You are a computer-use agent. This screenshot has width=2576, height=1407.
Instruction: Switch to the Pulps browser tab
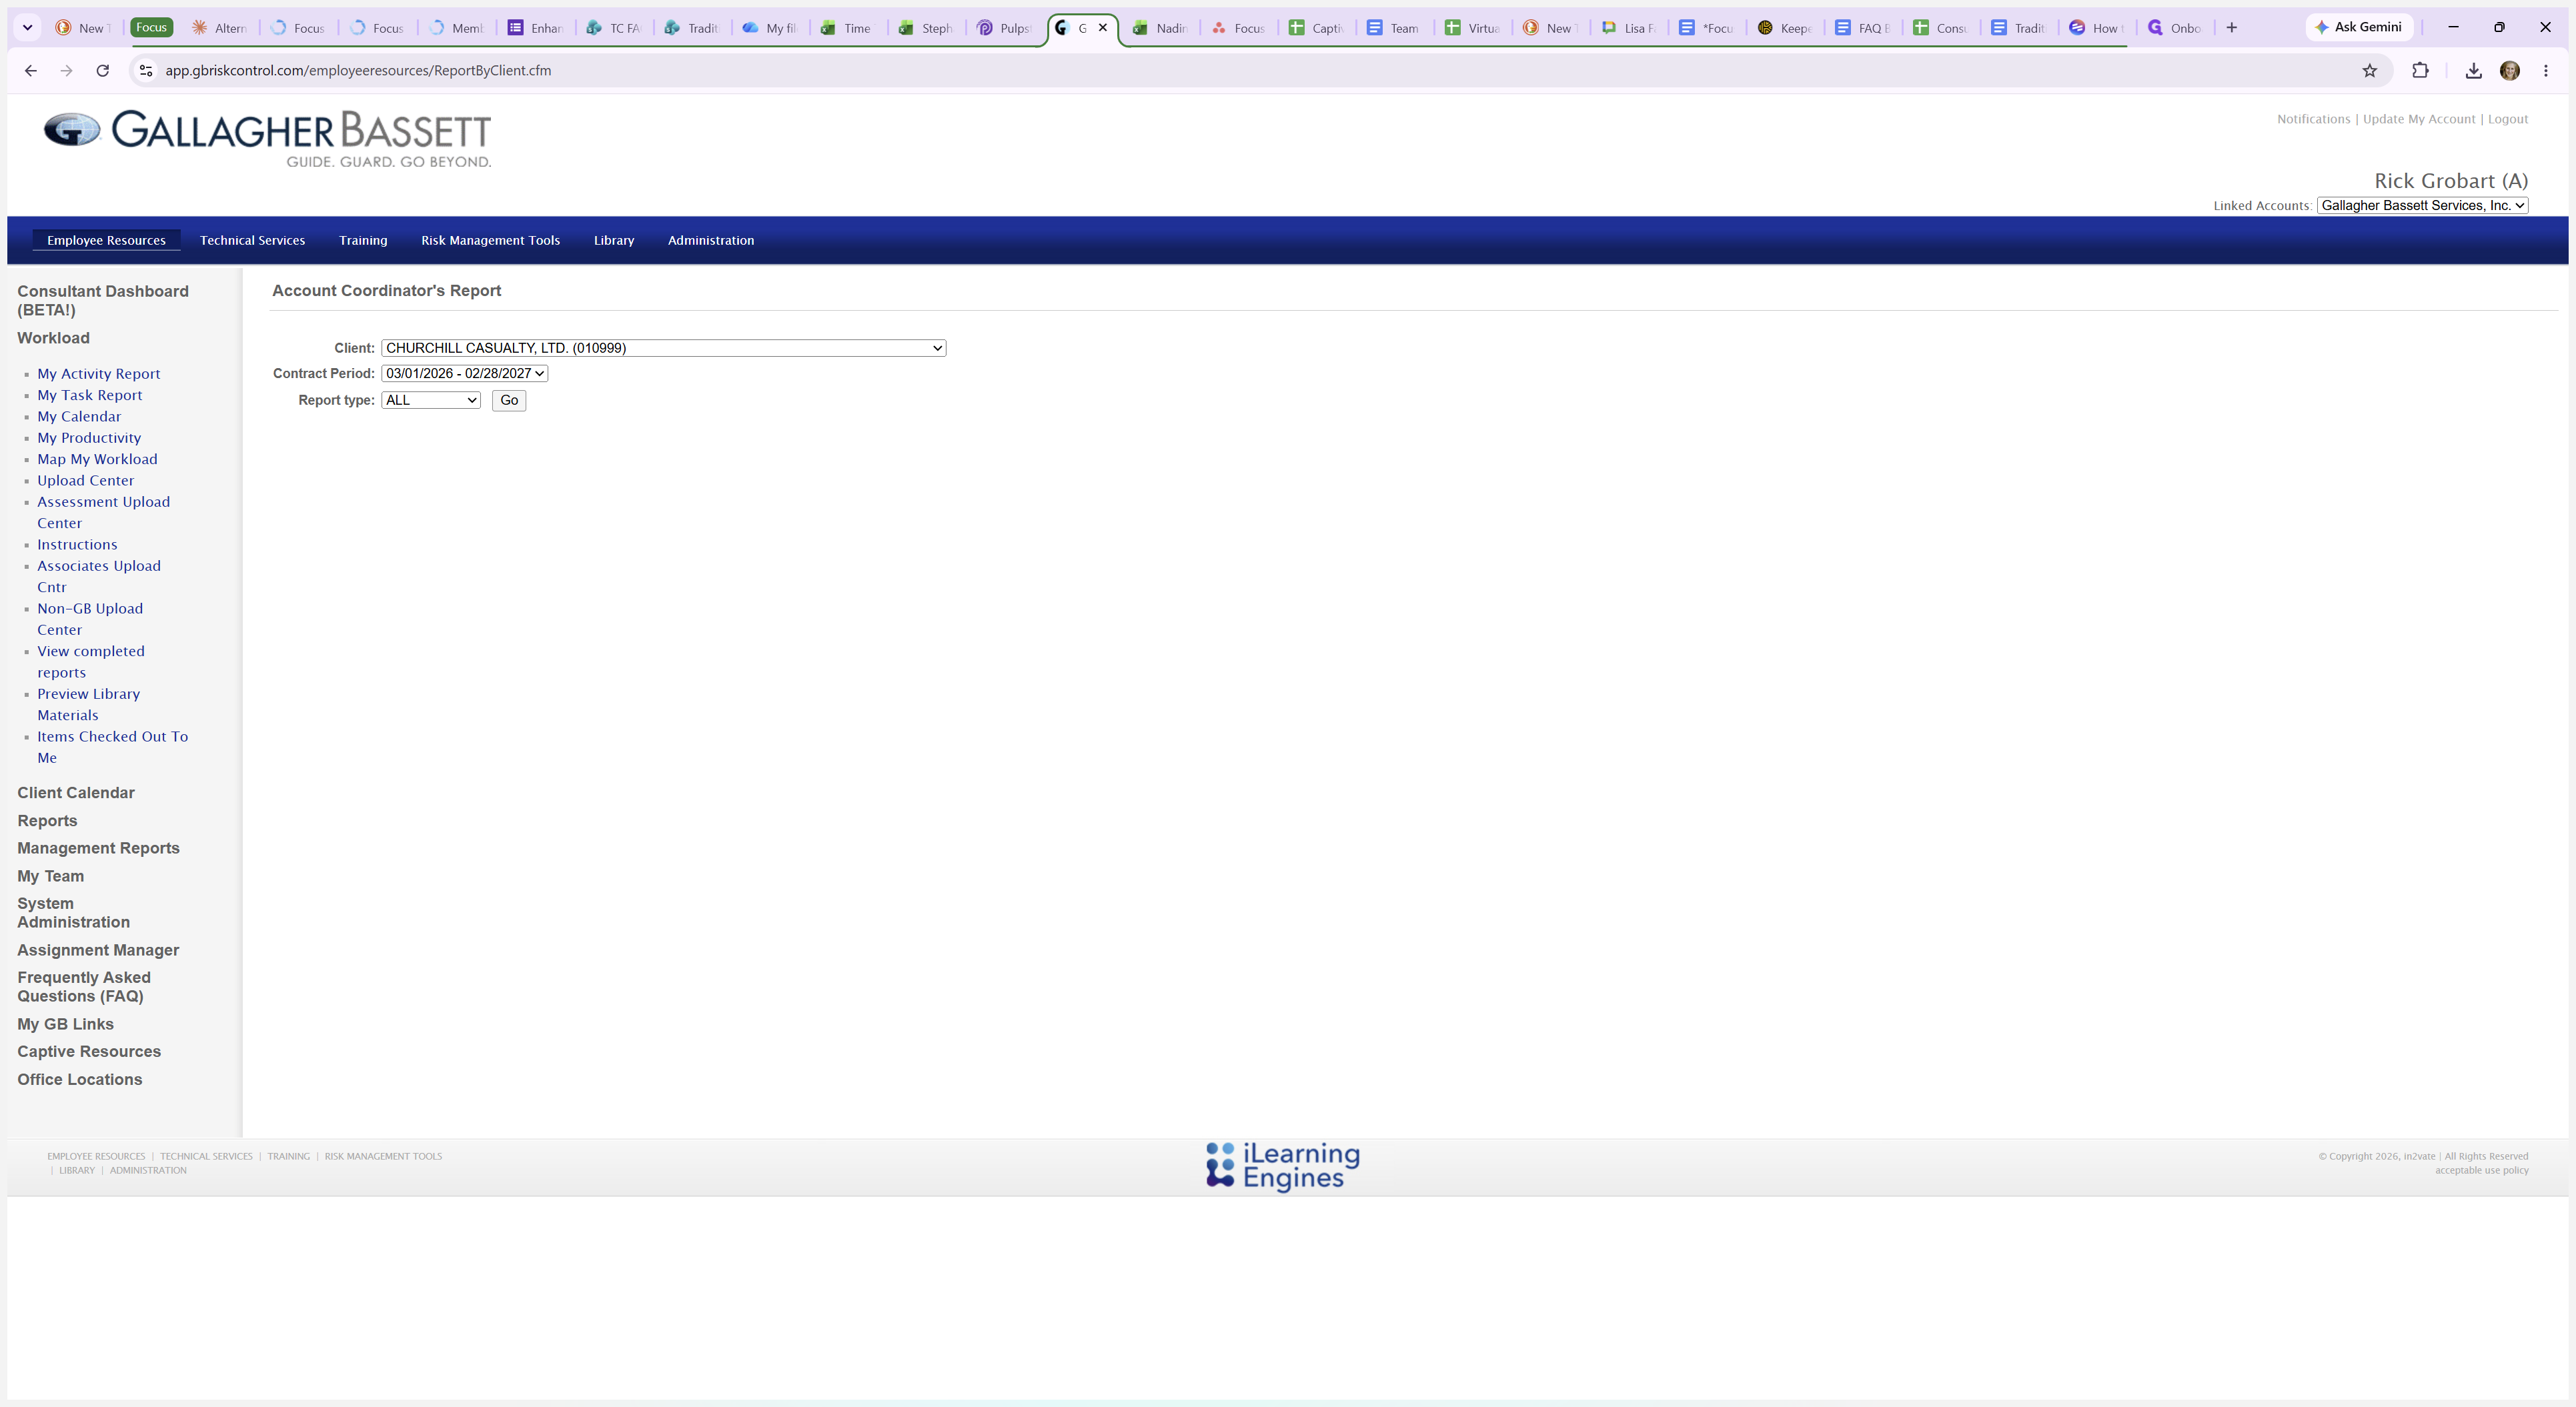1006,28
